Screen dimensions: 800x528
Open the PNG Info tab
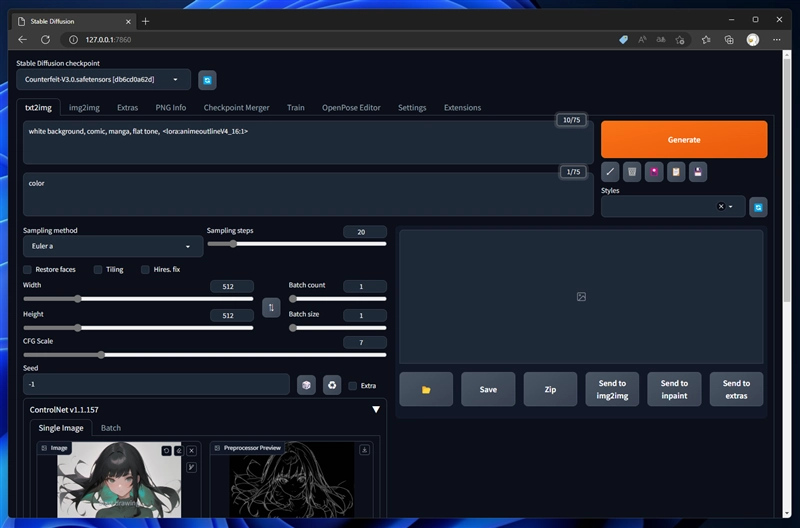point(171,108)
